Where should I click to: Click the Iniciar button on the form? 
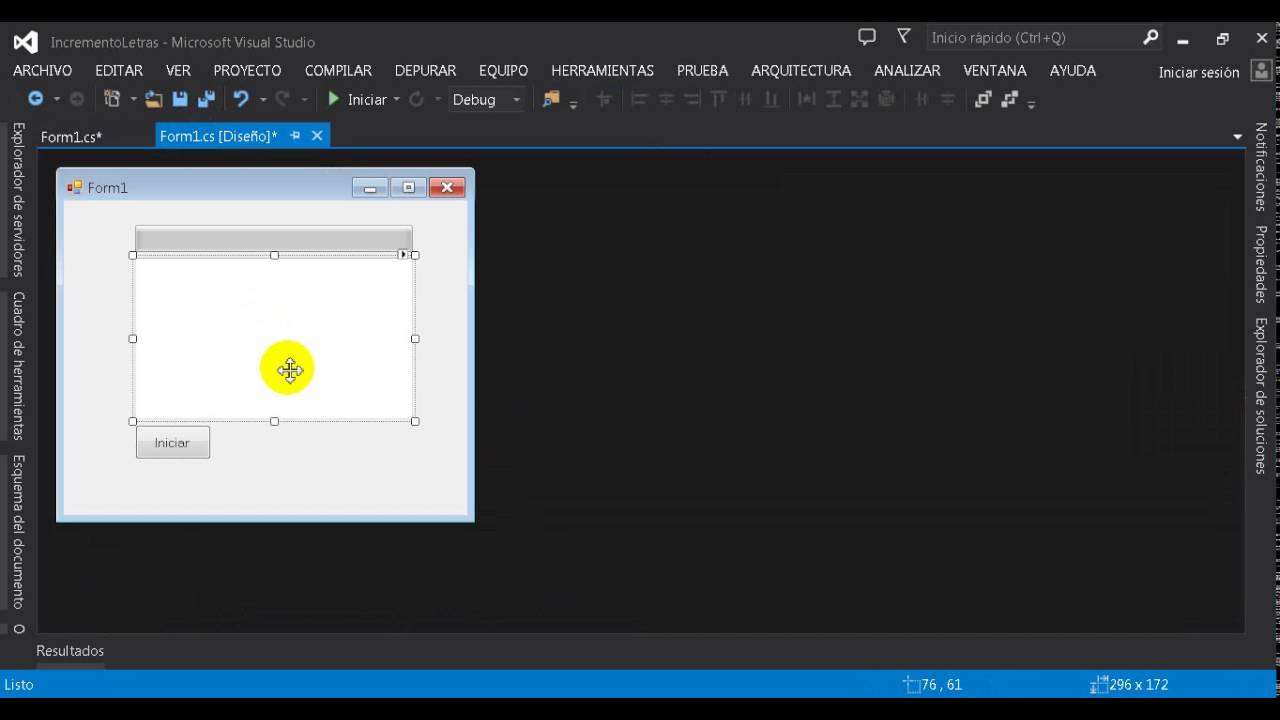173,442
